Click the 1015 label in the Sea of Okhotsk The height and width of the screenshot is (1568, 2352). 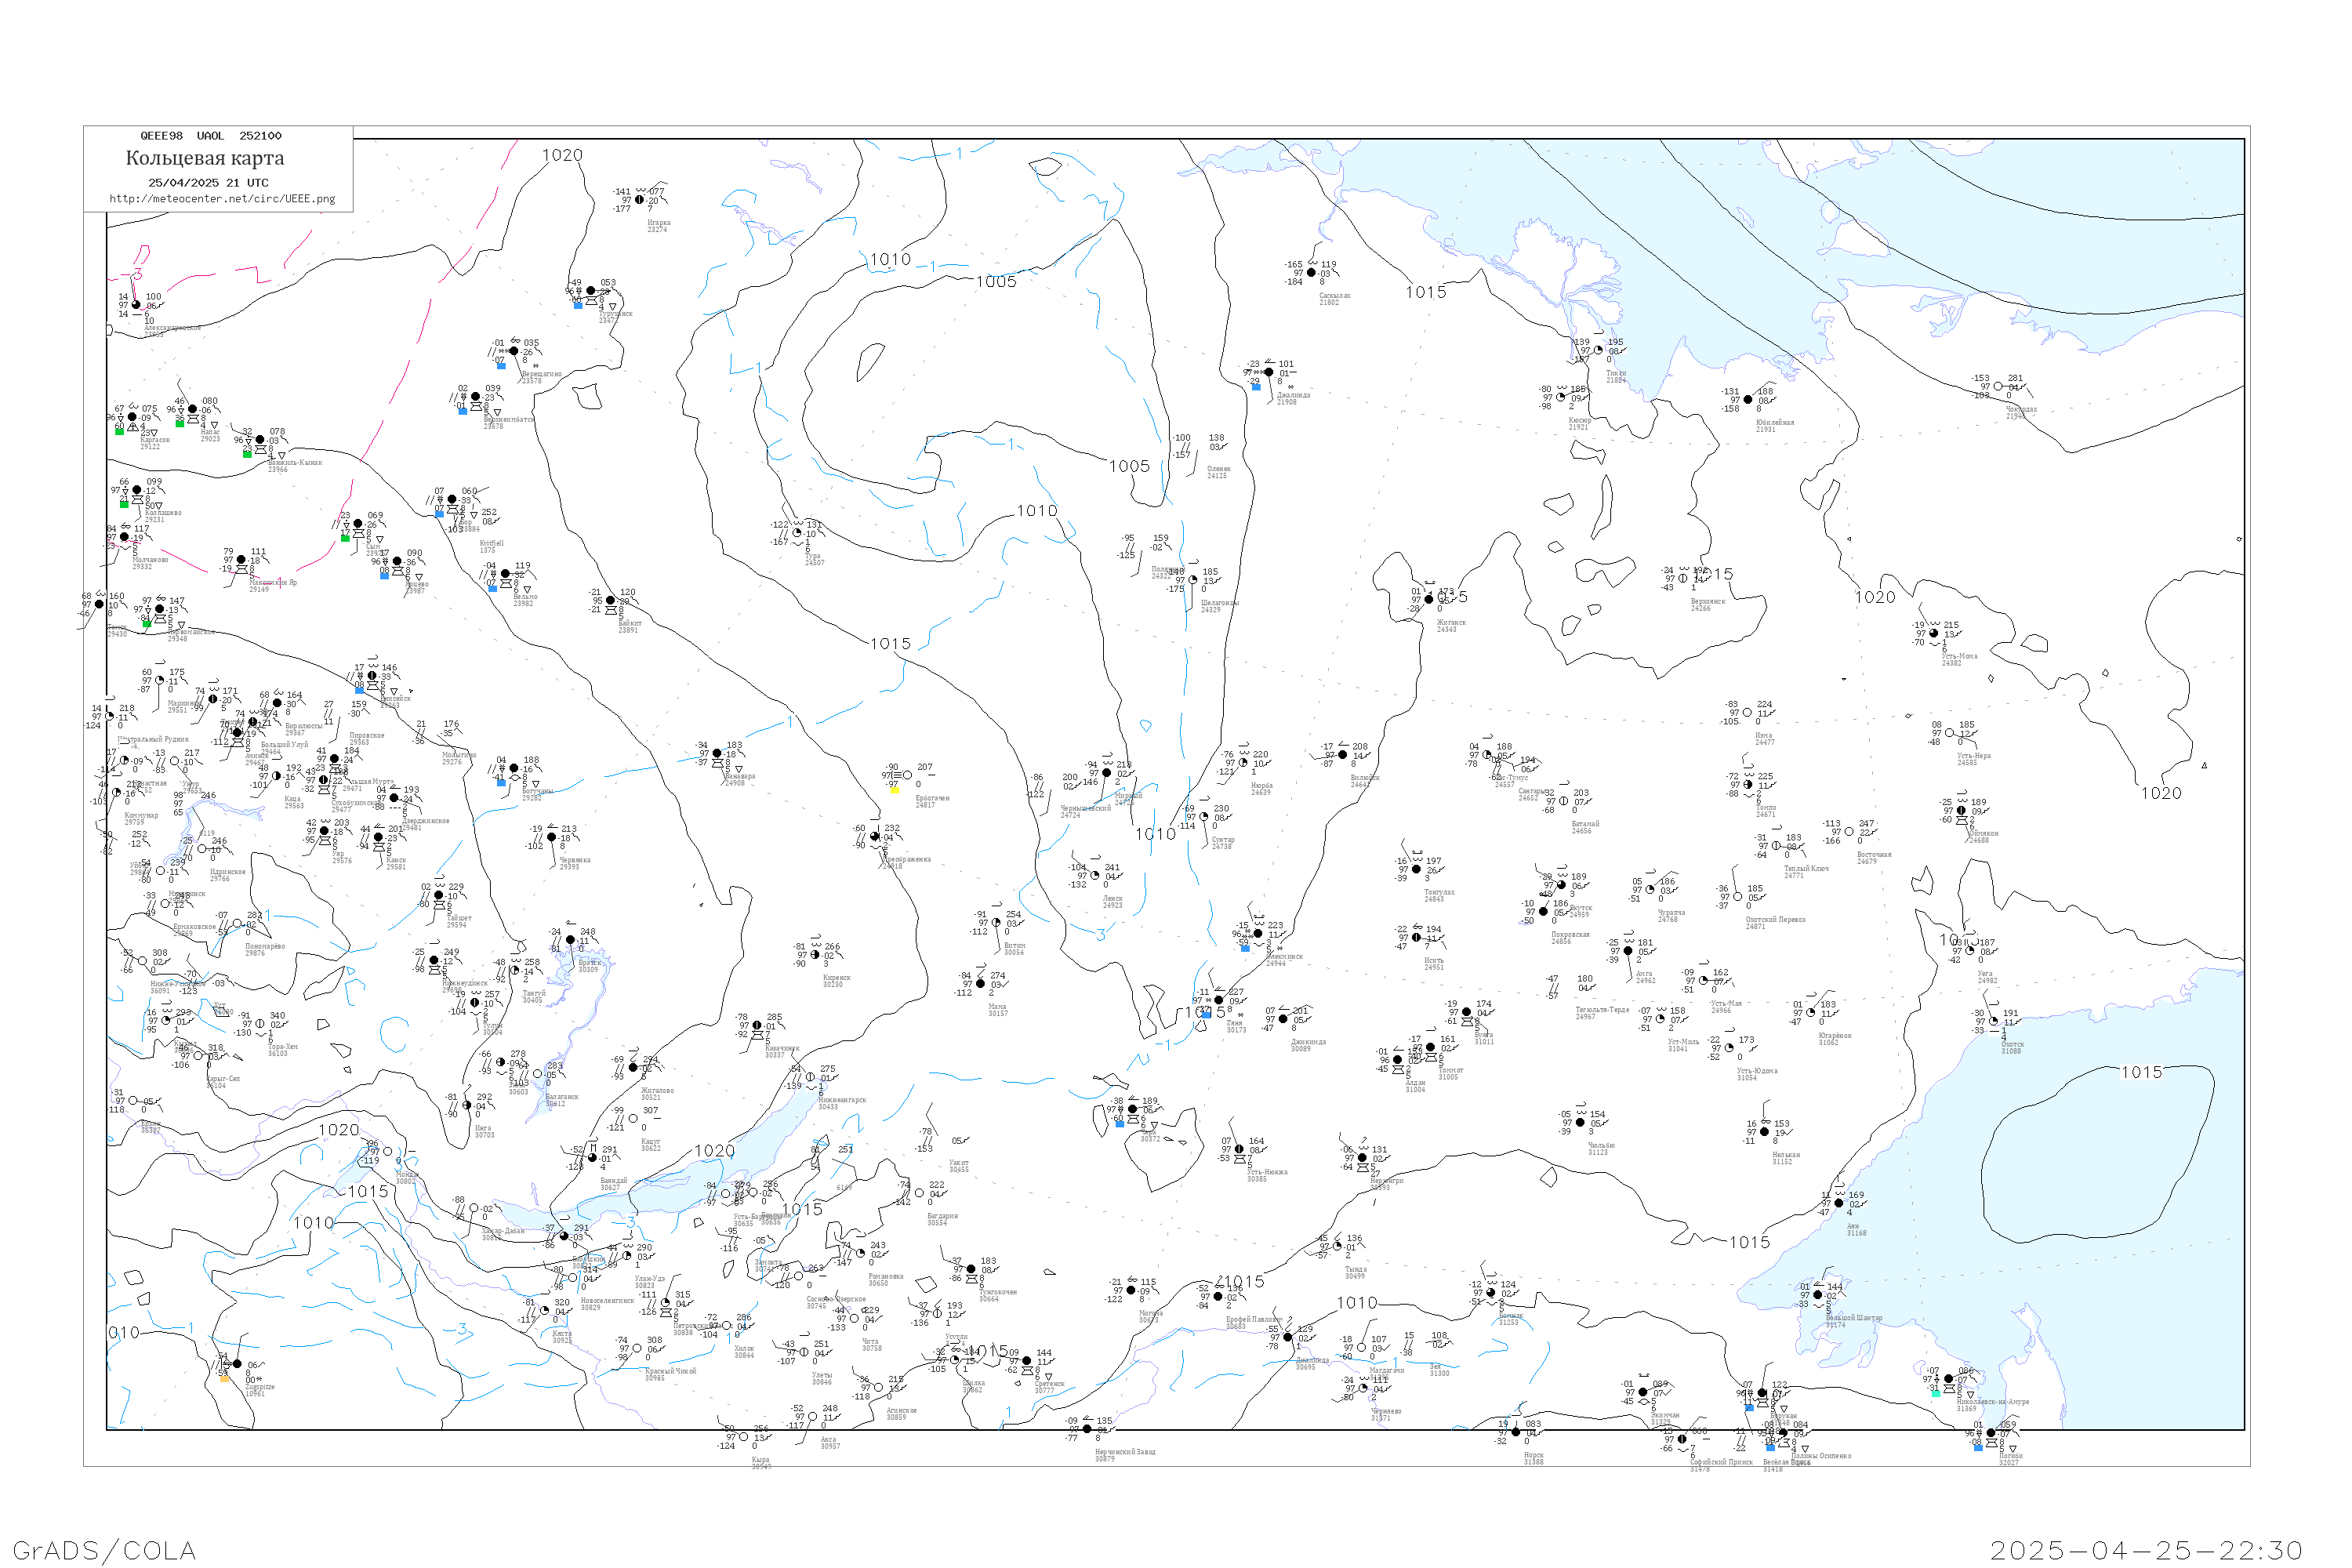tap(2141, 1072)
